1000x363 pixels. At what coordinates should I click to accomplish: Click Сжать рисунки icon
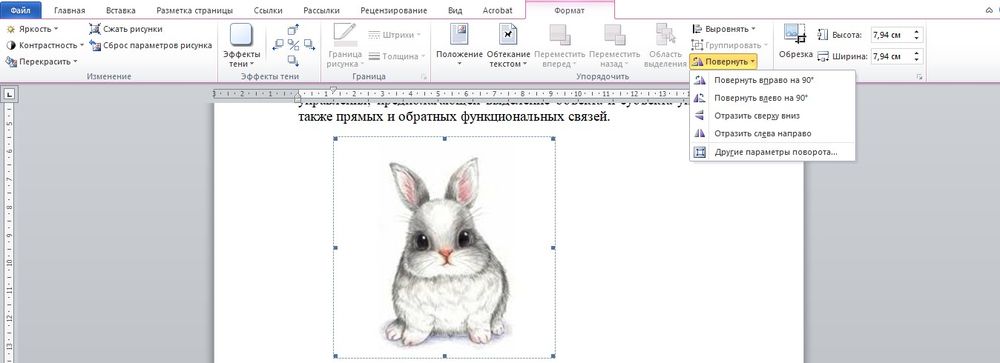pos(95,29)
